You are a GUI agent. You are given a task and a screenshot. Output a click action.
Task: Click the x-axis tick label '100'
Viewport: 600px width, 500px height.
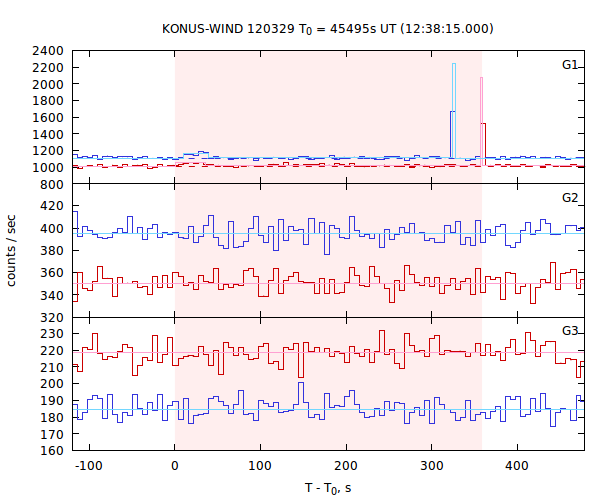click(x=260, y=466)
